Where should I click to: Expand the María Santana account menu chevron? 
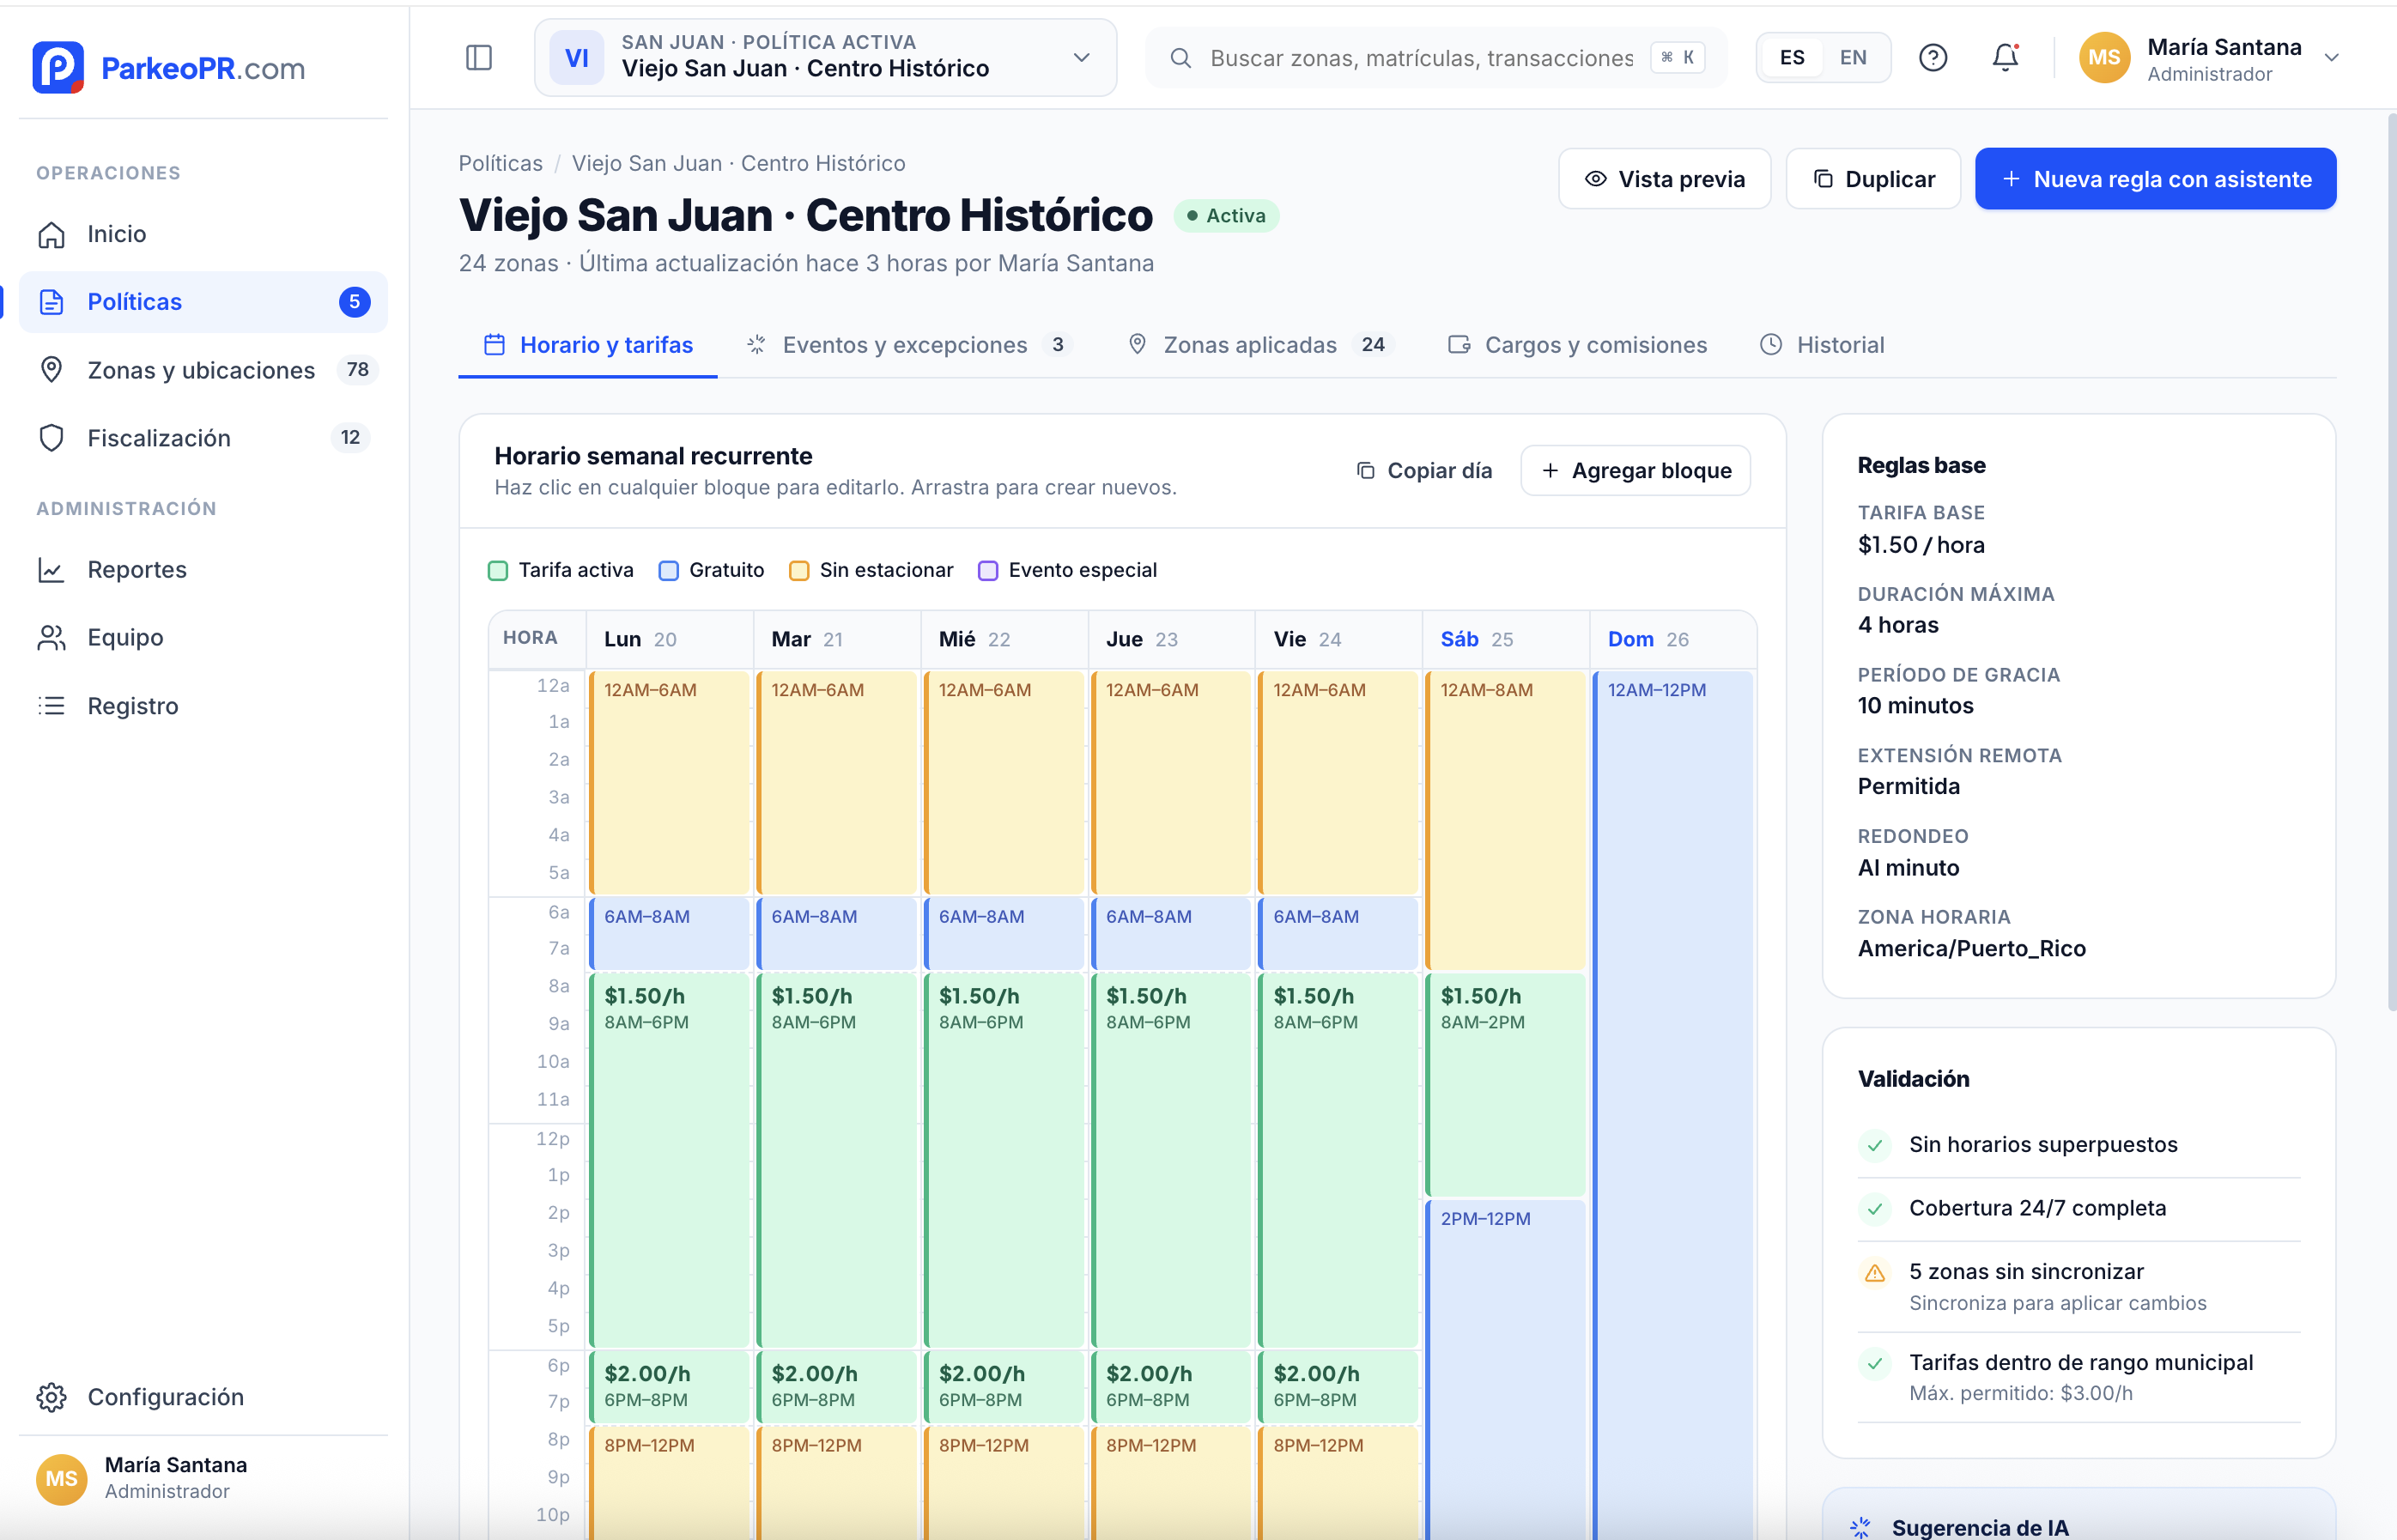tap(2331, 58)
